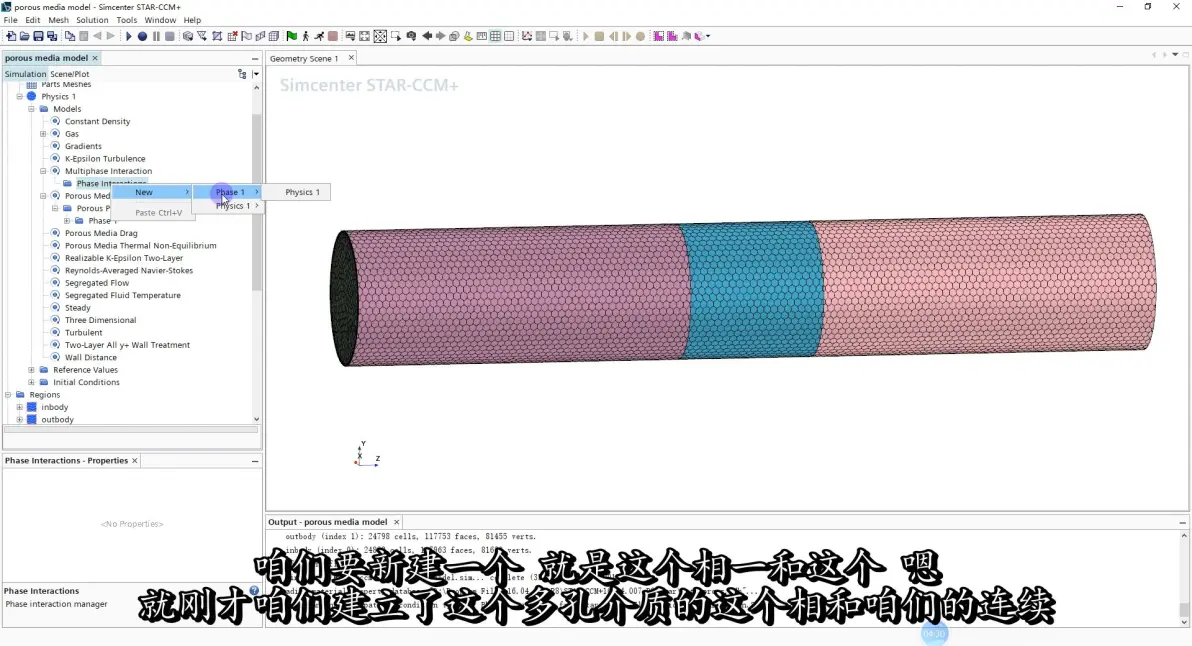Click the Save simulation disk icon
Screen dimensions: 1192x646
click(x=38, y=36)
